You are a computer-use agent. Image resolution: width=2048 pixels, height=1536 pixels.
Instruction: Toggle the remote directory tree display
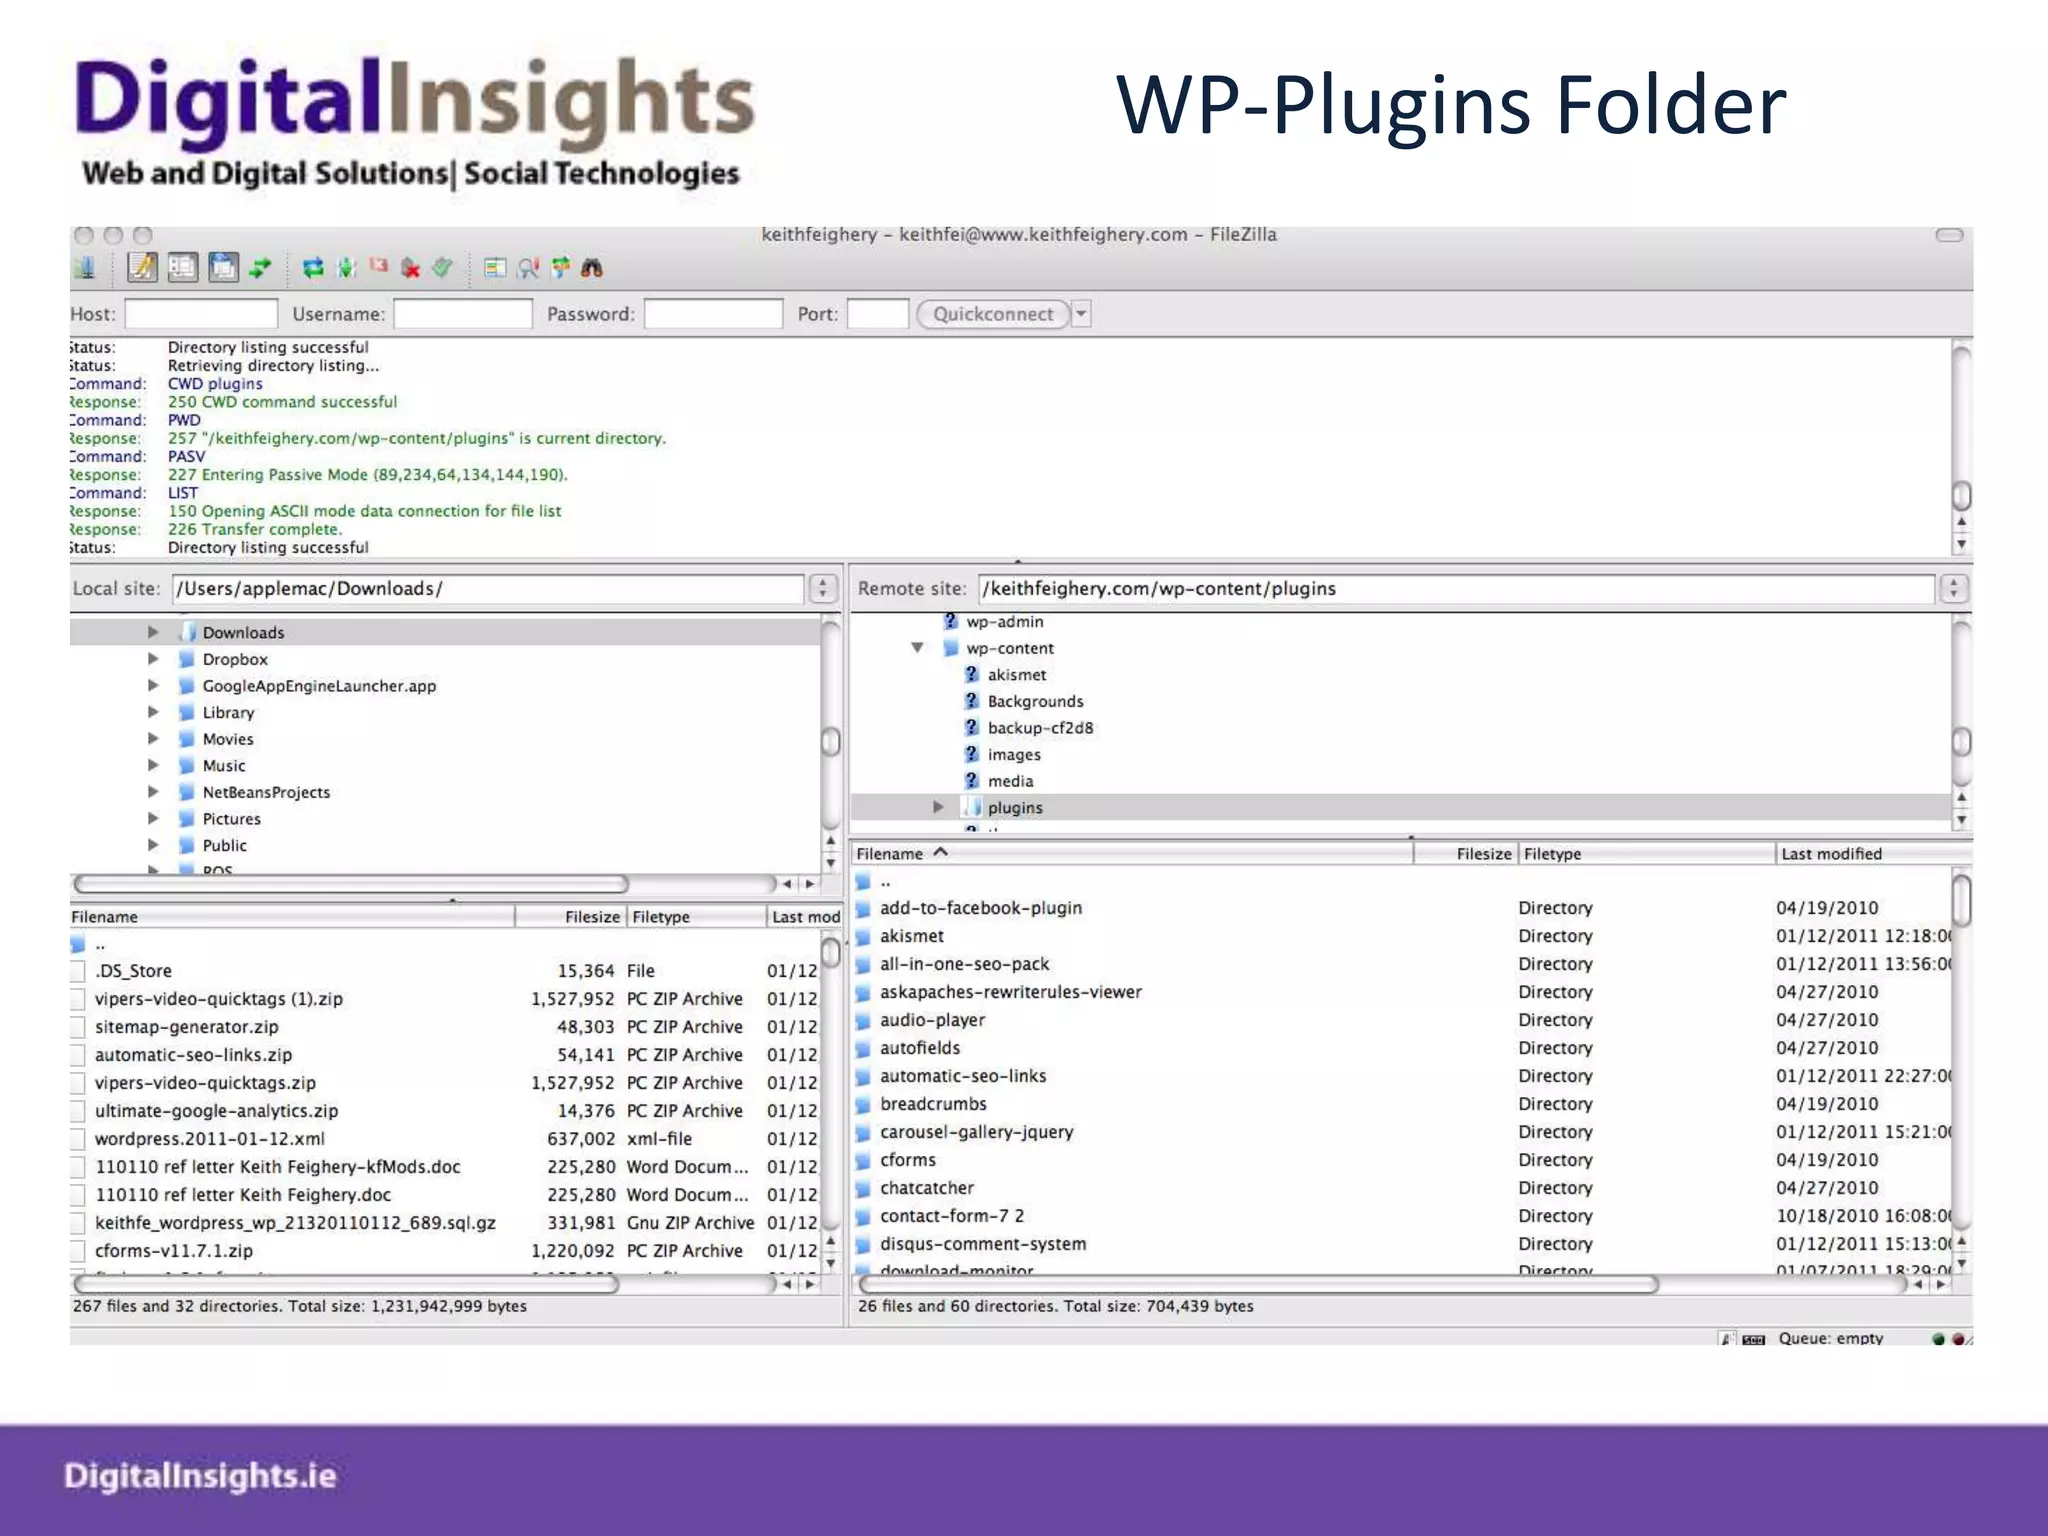click(x=222, y=267)
